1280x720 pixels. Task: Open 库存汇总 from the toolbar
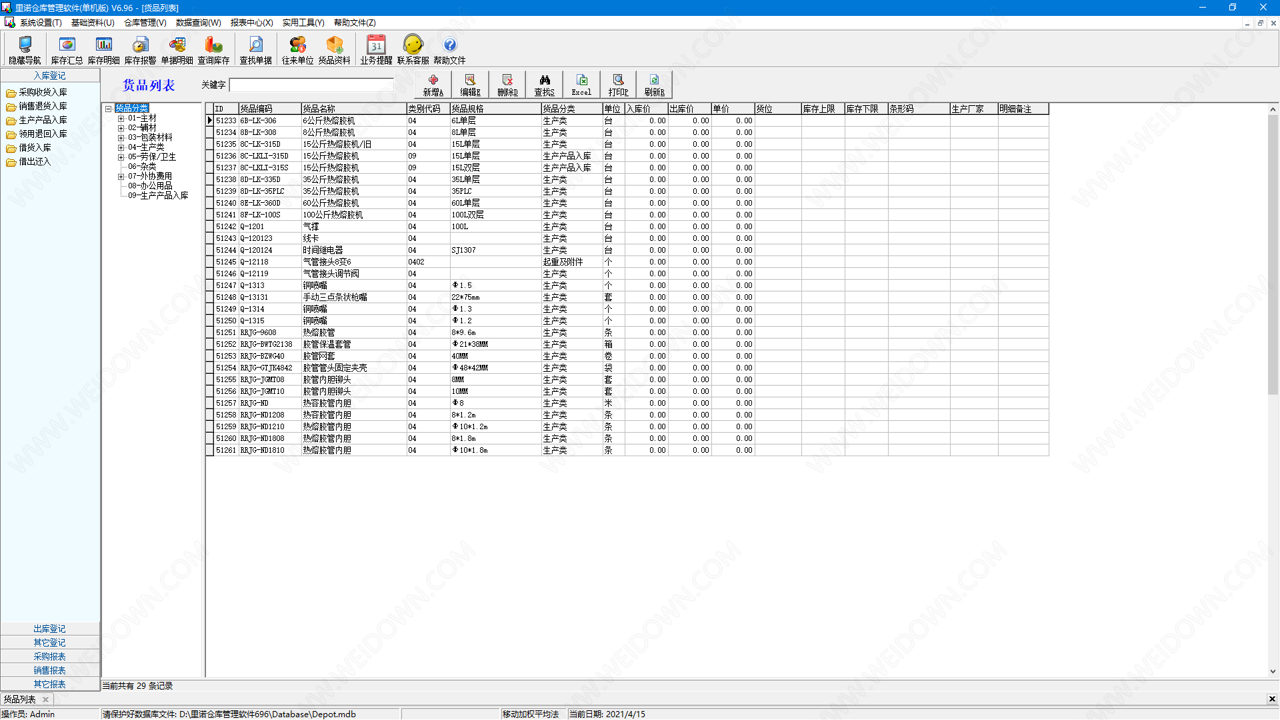[x=67, y=50]
